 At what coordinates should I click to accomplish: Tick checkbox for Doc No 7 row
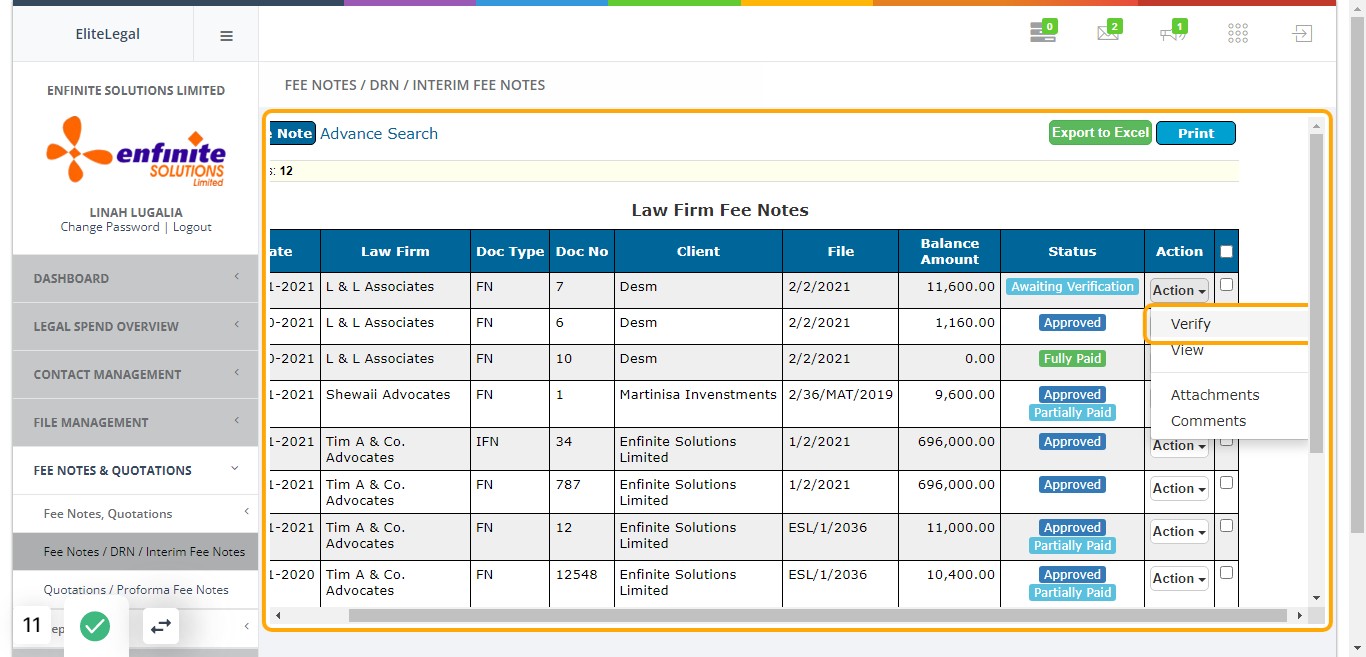(1227, 284)
